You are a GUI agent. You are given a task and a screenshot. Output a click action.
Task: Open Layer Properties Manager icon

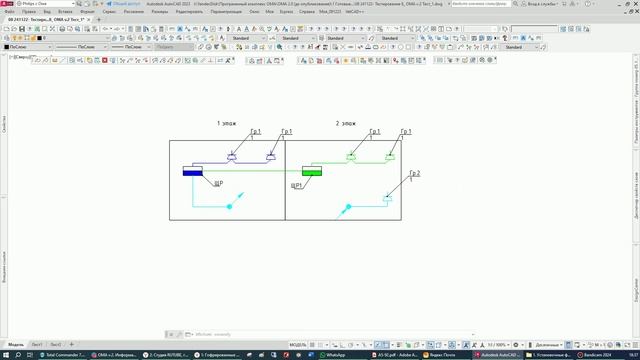pyautogui.click(x=6, y=38)
